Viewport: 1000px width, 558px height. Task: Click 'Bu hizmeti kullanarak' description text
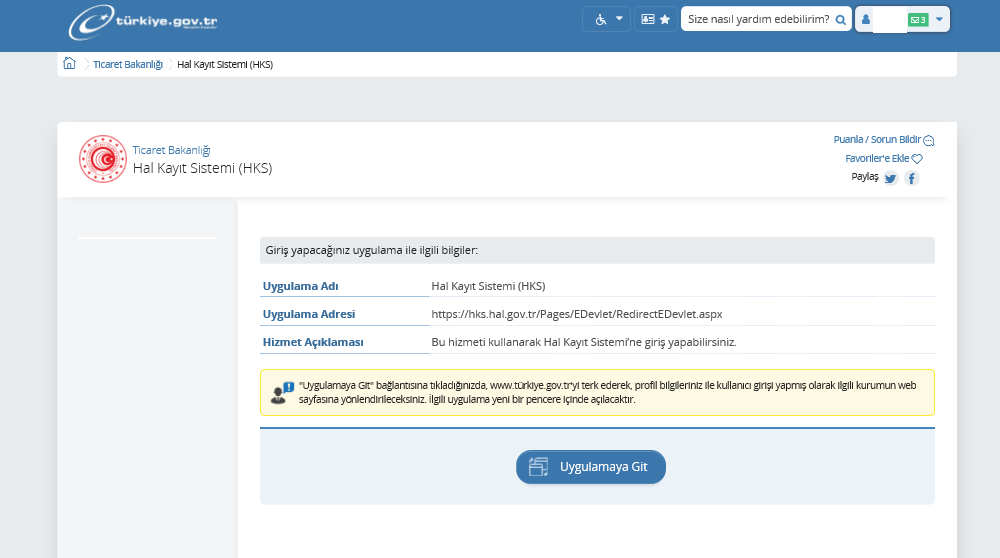pos(584,342)
